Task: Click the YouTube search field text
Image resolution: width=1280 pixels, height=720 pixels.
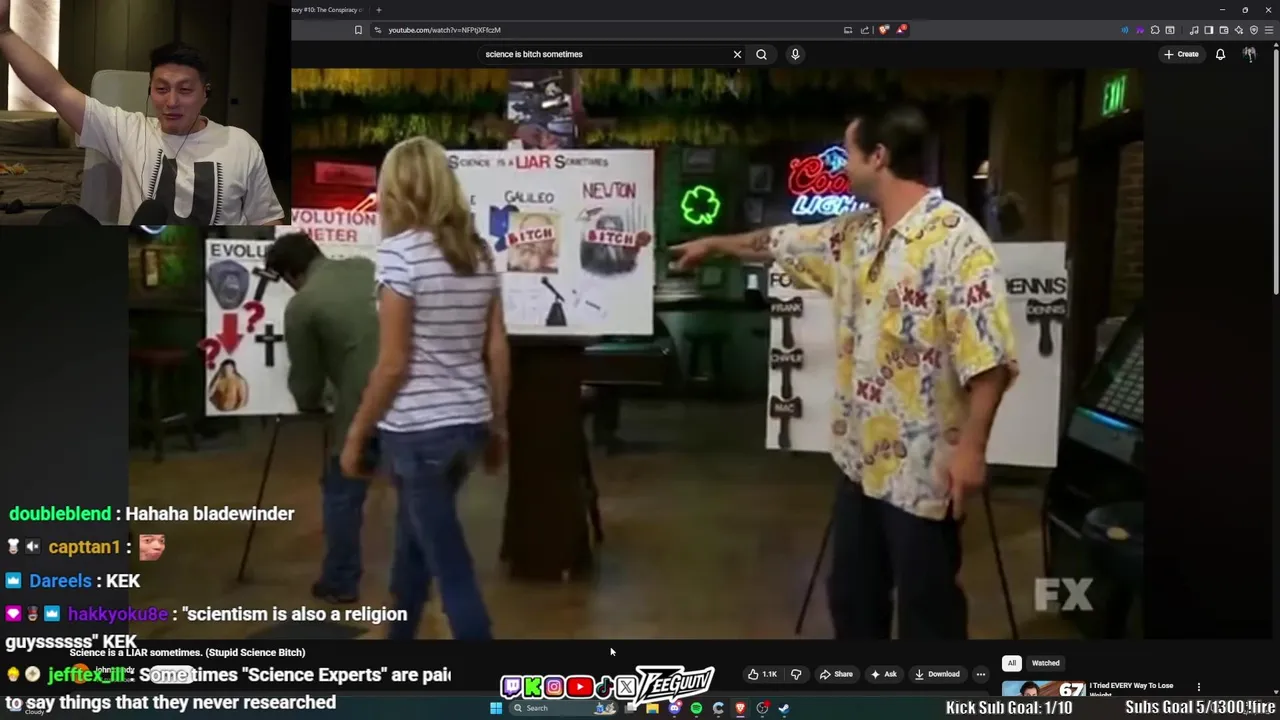Action: coord(534,54)
